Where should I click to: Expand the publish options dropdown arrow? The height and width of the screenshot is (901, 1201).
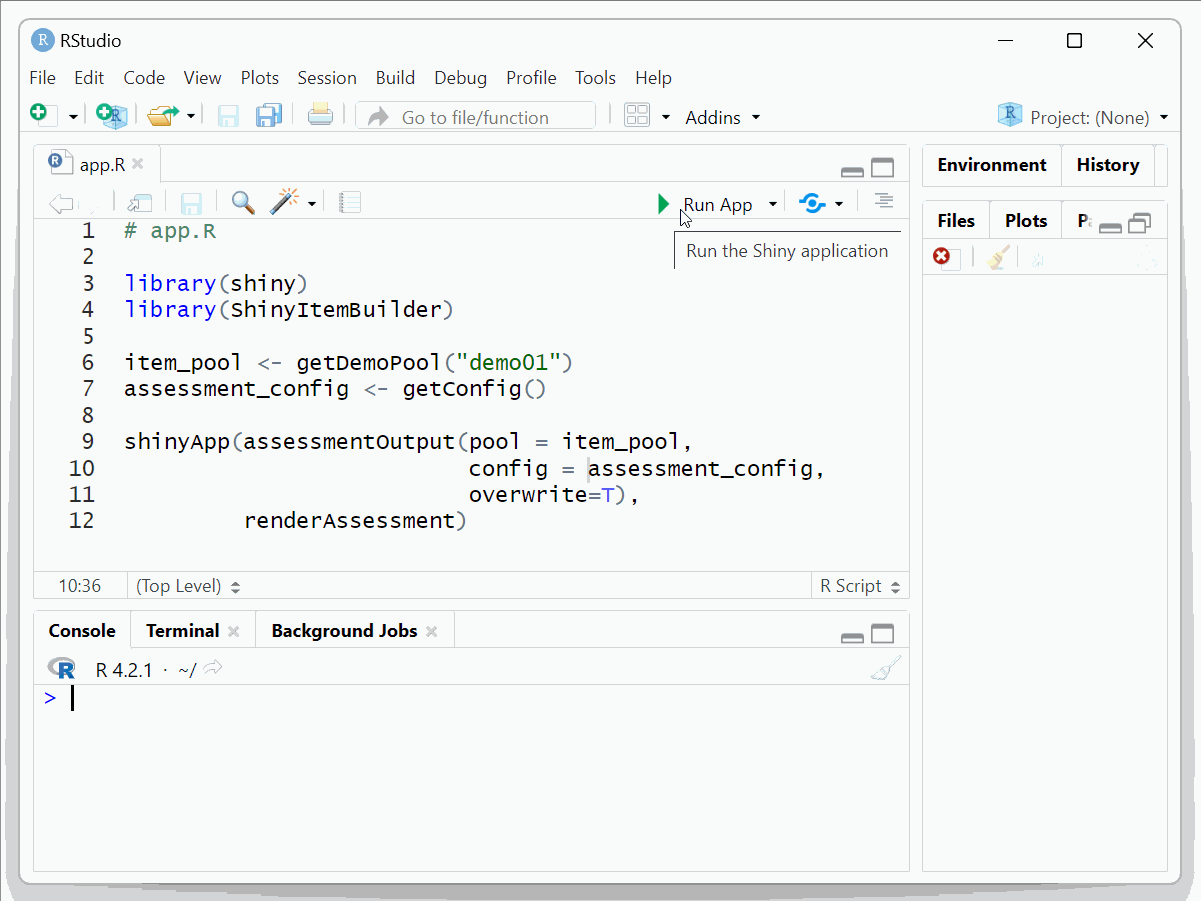[x=839, y=204]
